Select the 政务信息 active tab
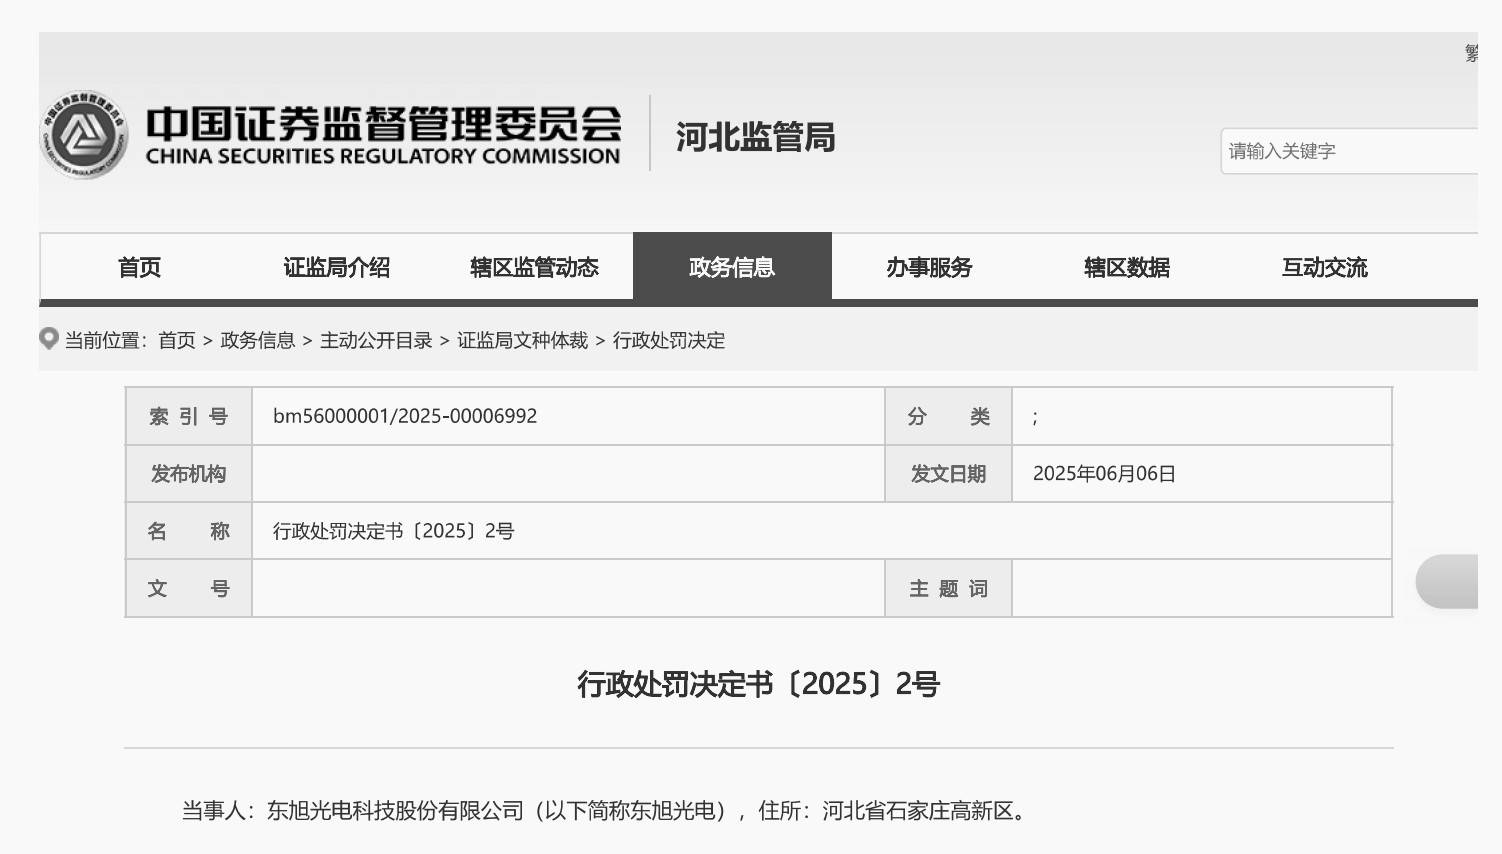 click(x=732, y=267)
